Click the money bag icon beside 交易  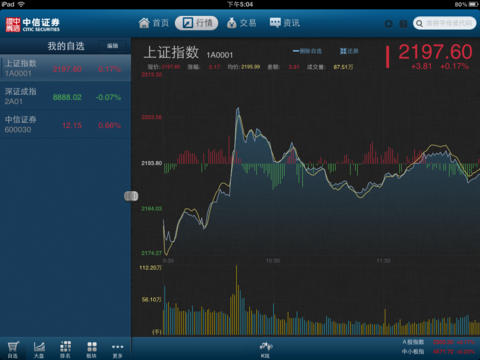231,23
